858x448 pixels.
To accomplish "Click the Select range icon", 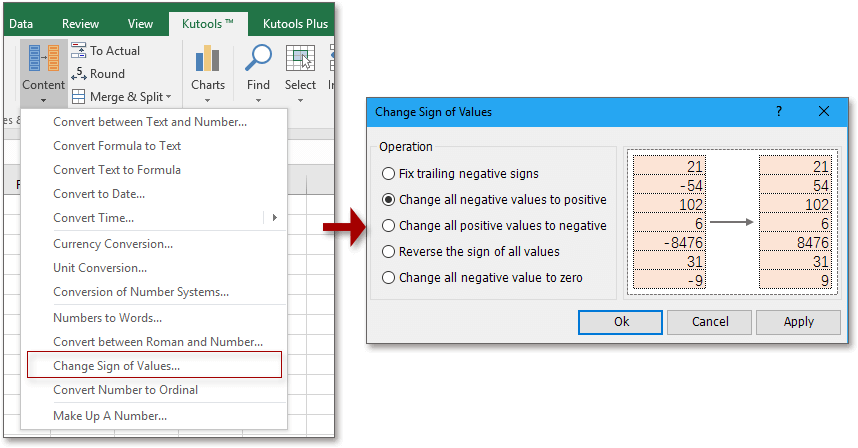I will 300,59.
